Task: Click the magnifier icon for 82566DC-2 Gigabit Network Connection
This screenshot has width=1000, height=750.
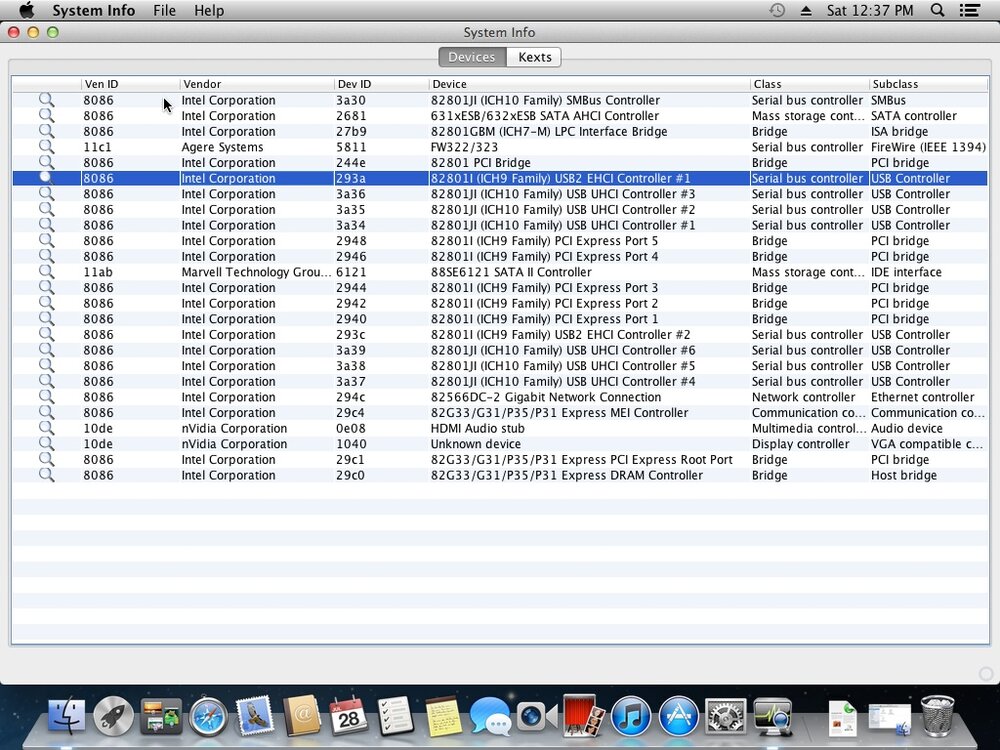Action: pos(46,397)
